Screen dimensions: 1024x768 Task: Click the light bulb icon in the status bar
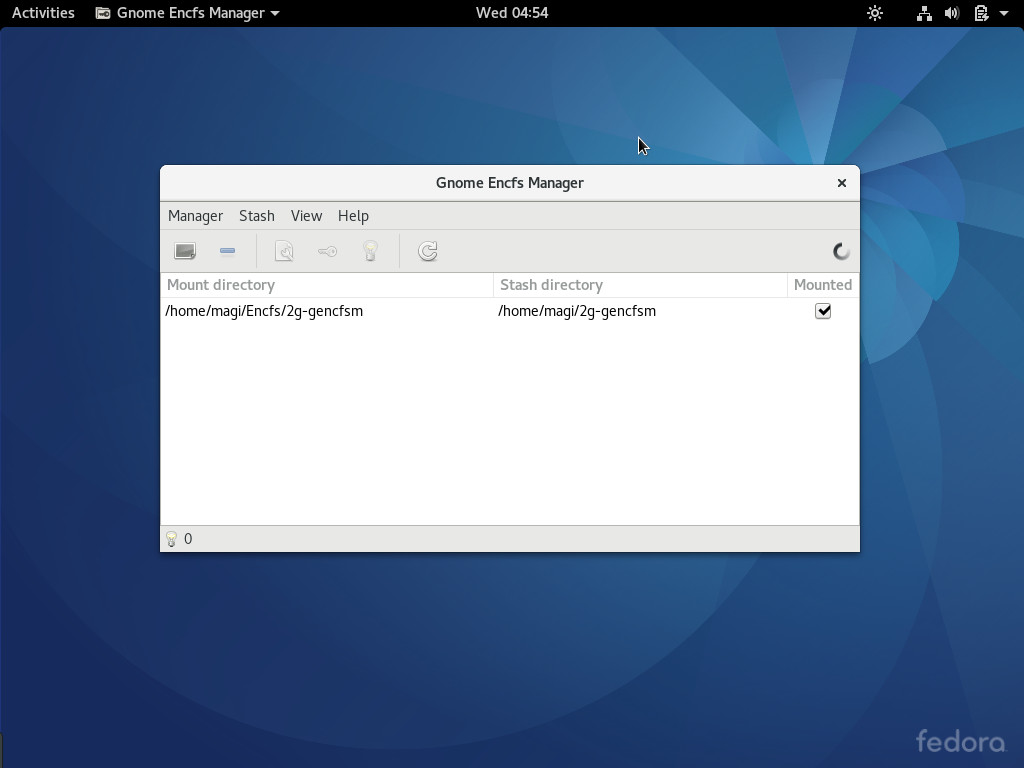(172, 538)
